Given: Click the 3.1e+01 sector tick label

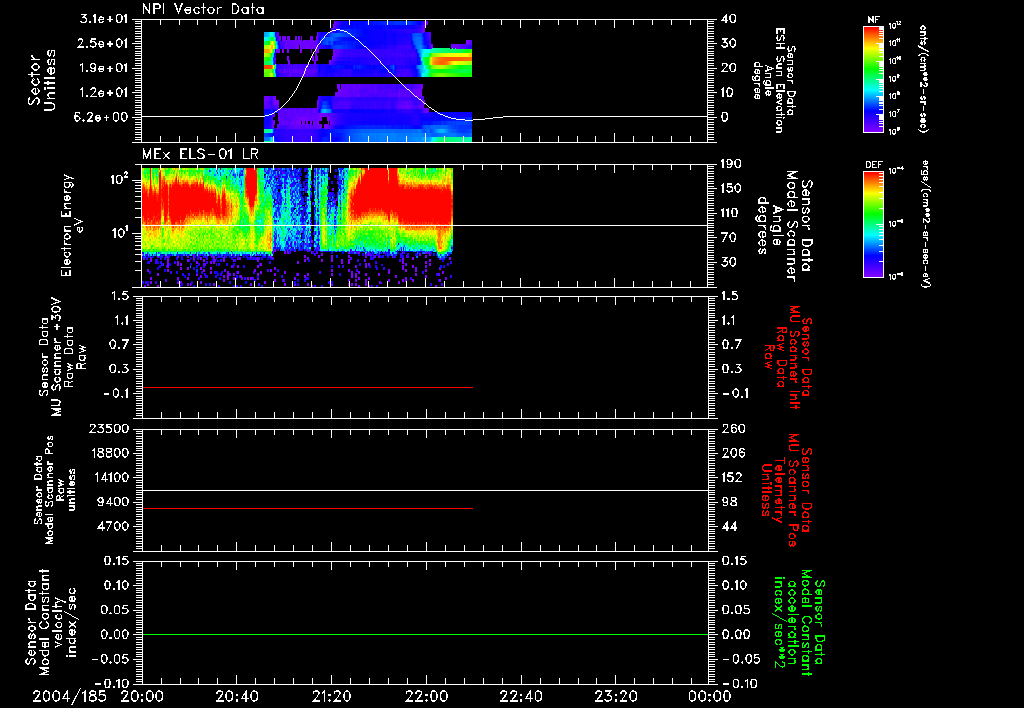Looking at the screenshot, I should pyautogui.click(x=105, y=19).
